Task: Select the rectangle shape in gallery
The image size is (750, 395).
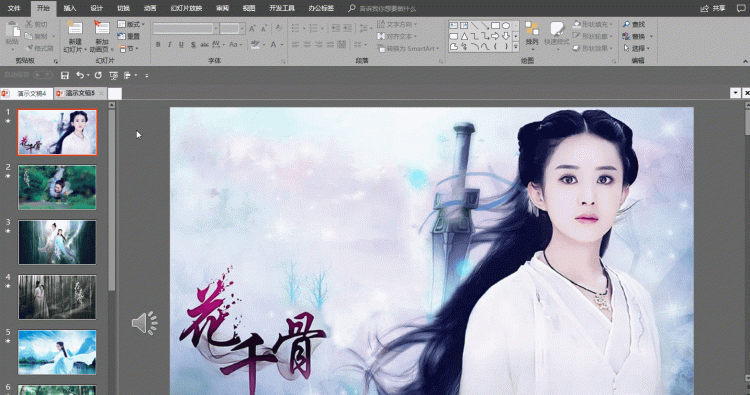Action: tap(496, 25)
